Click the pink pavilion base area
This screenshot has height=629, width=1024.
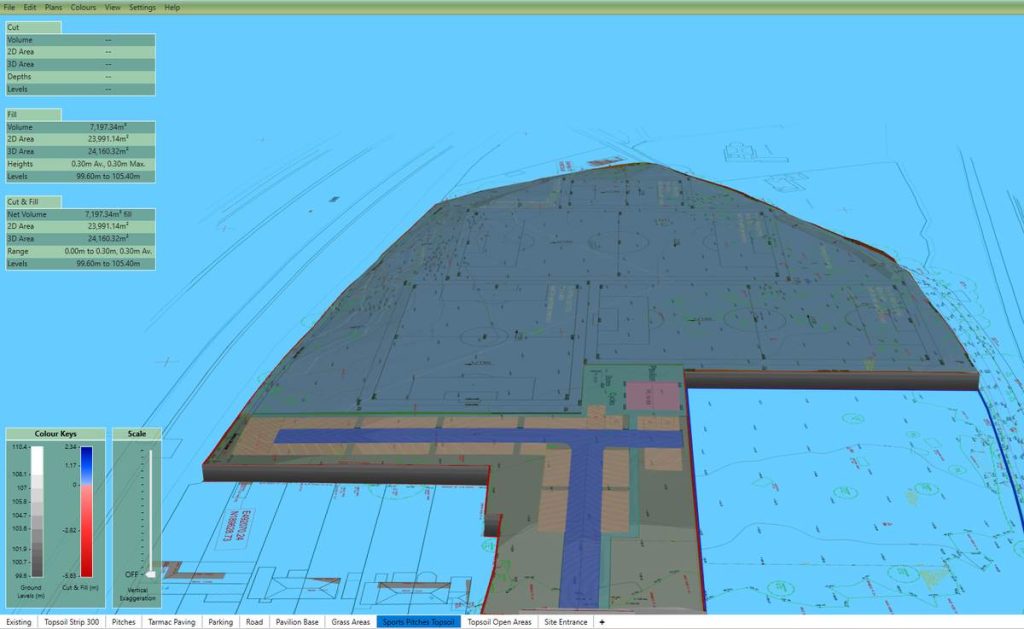(652, 396)
